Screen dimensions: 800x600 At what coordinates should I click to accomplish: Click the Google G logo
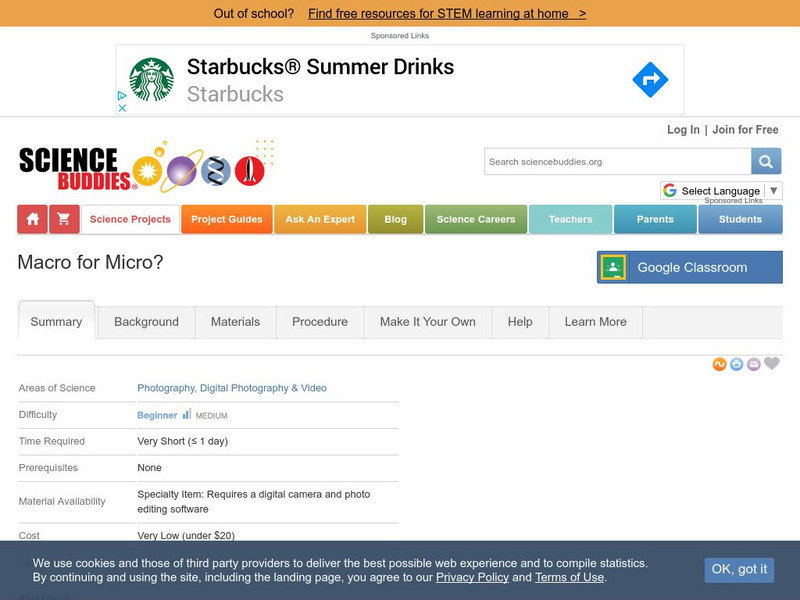670,190
